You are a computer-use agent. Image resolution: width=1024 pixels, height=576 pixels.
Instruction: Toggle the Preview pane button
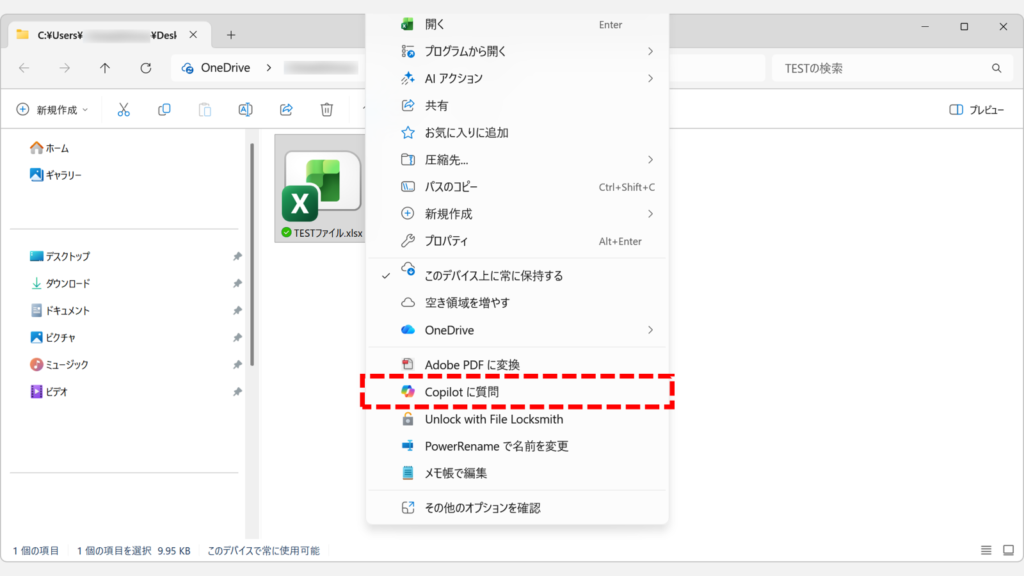pos(976,110)
